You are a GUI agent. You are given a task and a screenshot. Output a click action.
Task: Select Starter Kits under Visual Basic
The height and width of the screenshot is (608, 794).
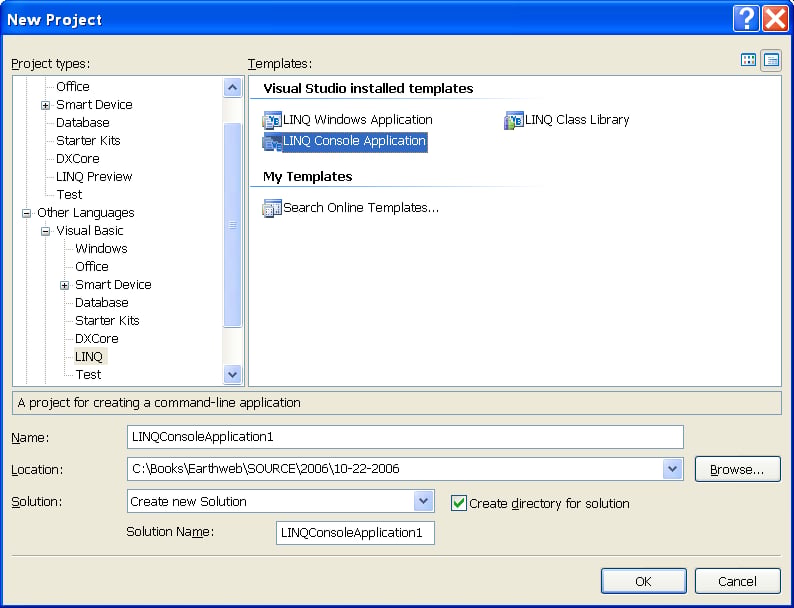(x=107, y=320)
